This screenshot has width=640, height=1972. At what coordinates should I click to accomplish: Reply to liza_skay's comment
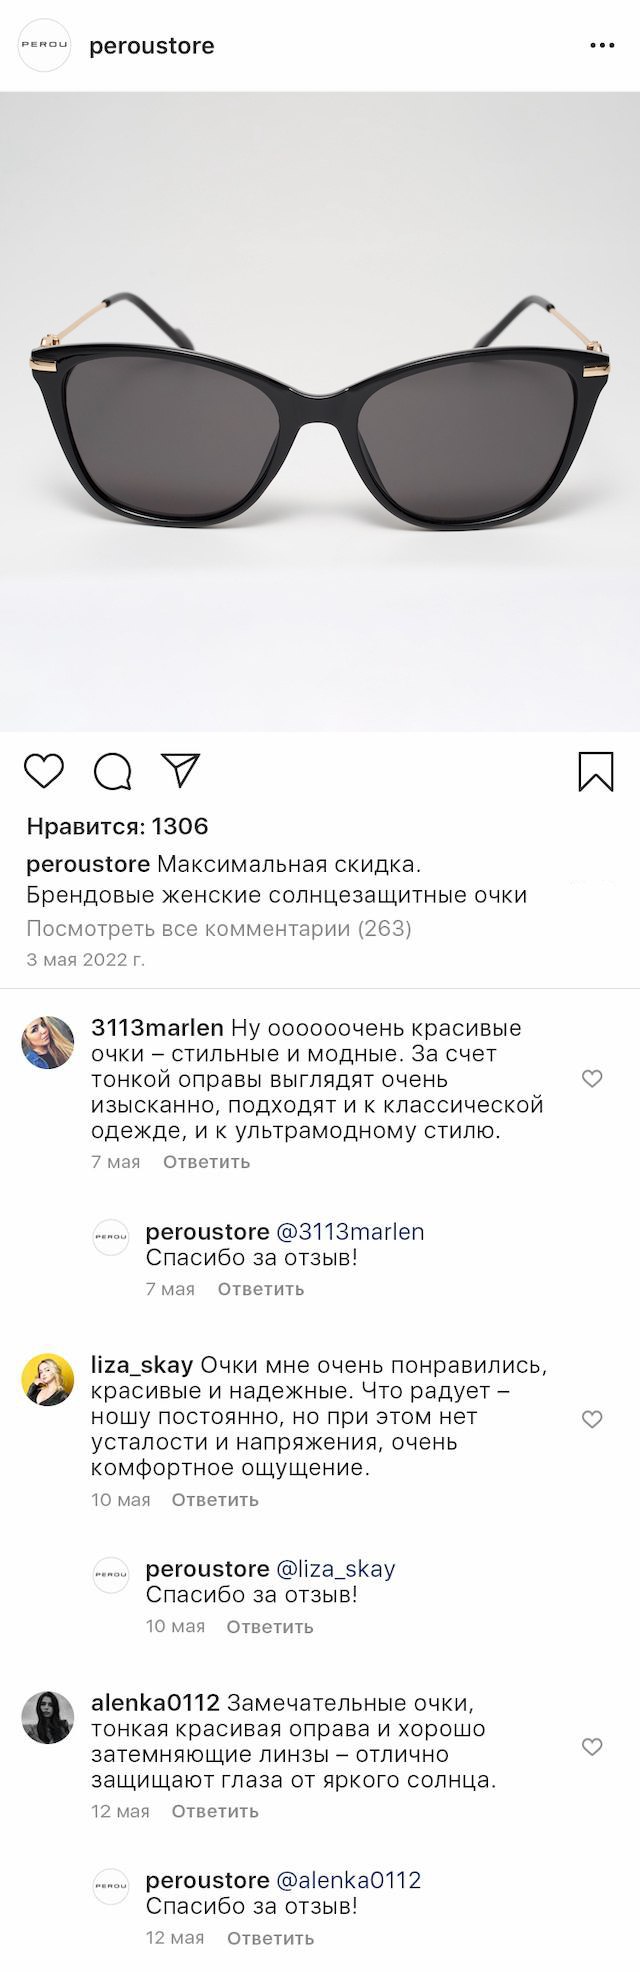point(215,1500)
